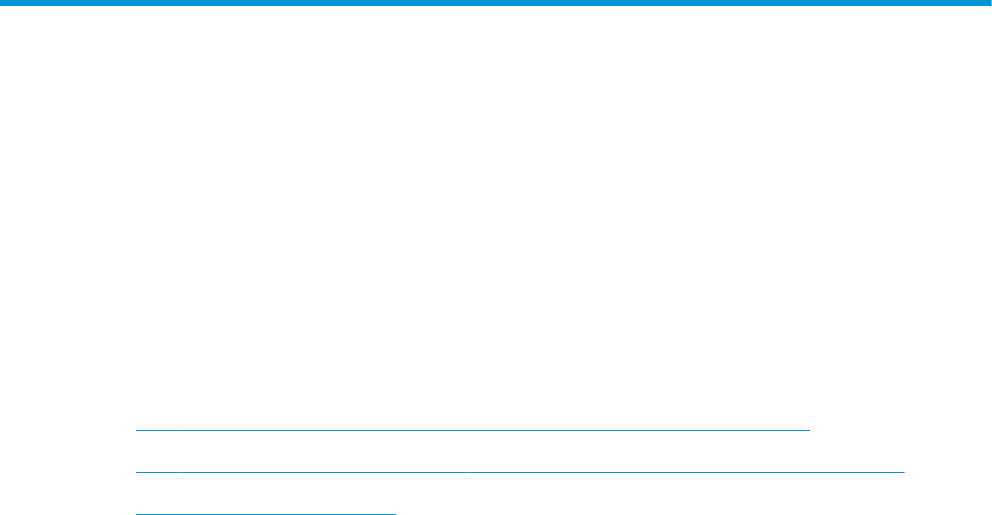The height and width of the screenshot is (515, 992).
Task: Click right end of the short bottom underline
Action: (393, 514)
